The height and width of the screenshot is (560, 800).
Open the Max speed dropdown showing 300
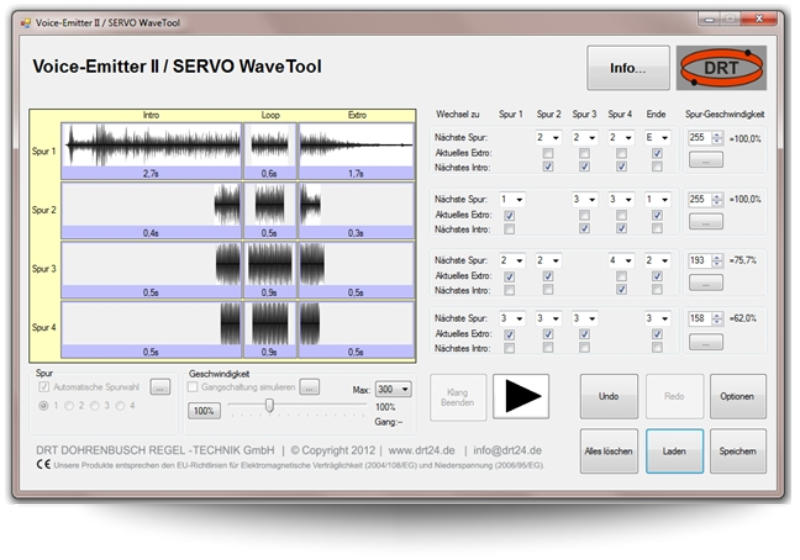[x=393, y=389]
